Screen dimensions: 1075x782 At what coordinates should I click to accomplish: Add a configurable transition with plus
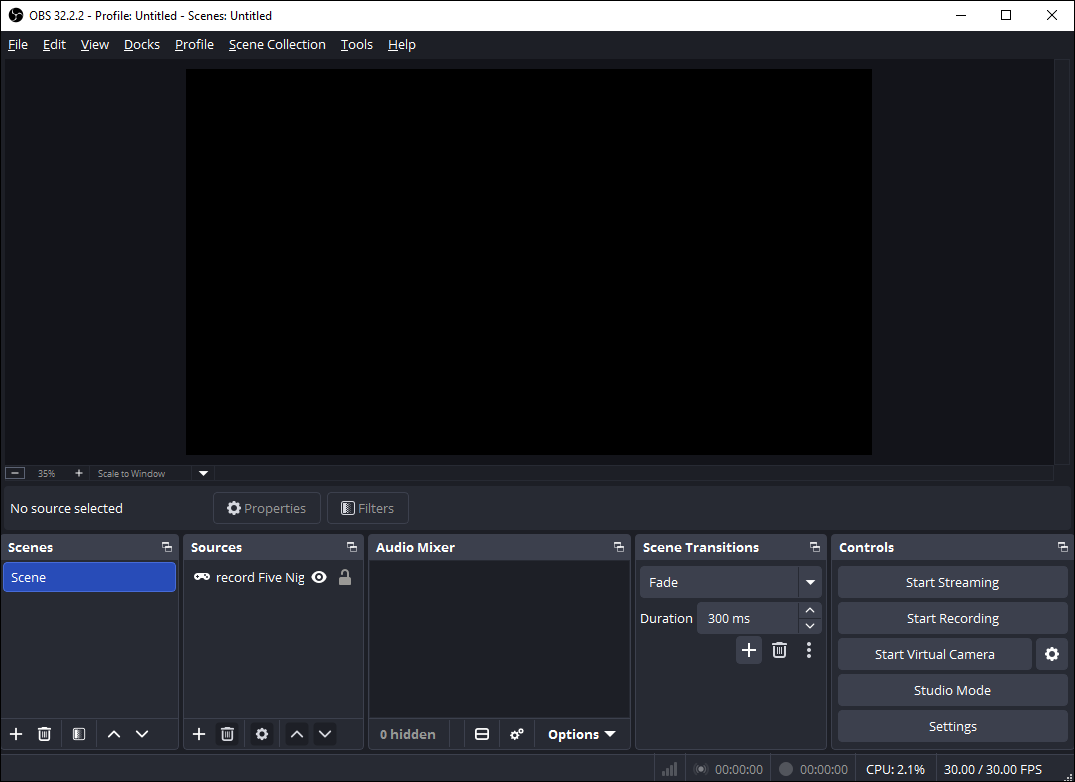(x=749, y=650)
